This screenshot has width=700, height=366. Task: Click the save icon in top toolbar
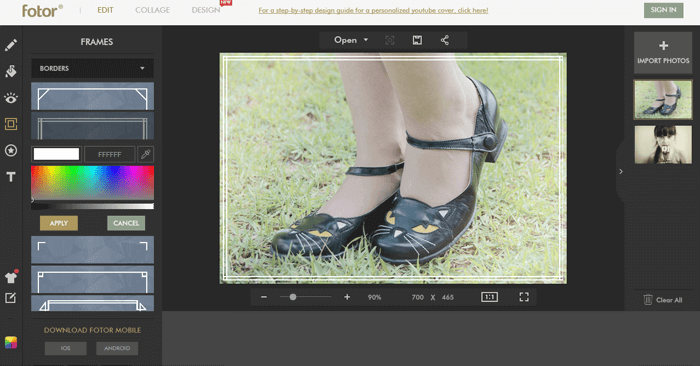(x=417, y=40)
